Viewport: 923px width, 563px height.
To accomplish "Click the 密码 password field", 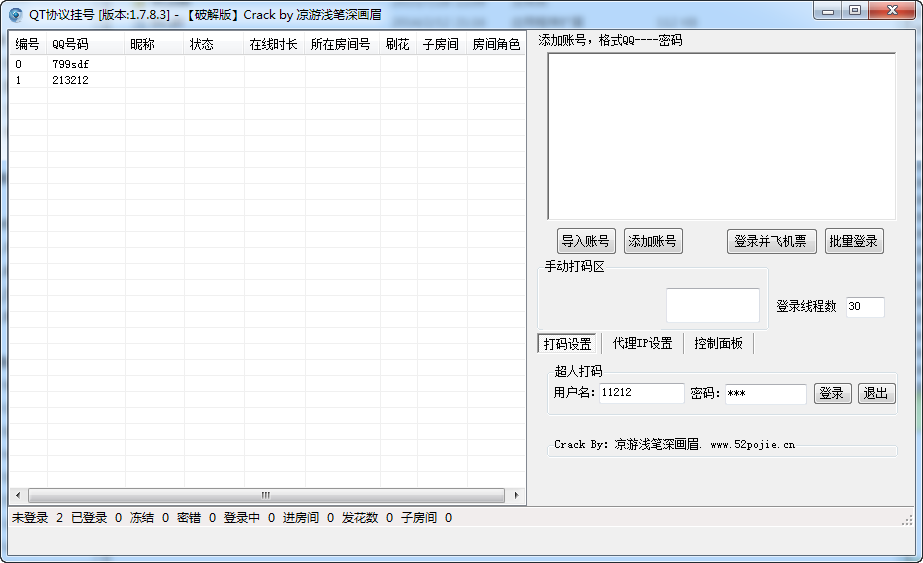I will coord(765,393).
